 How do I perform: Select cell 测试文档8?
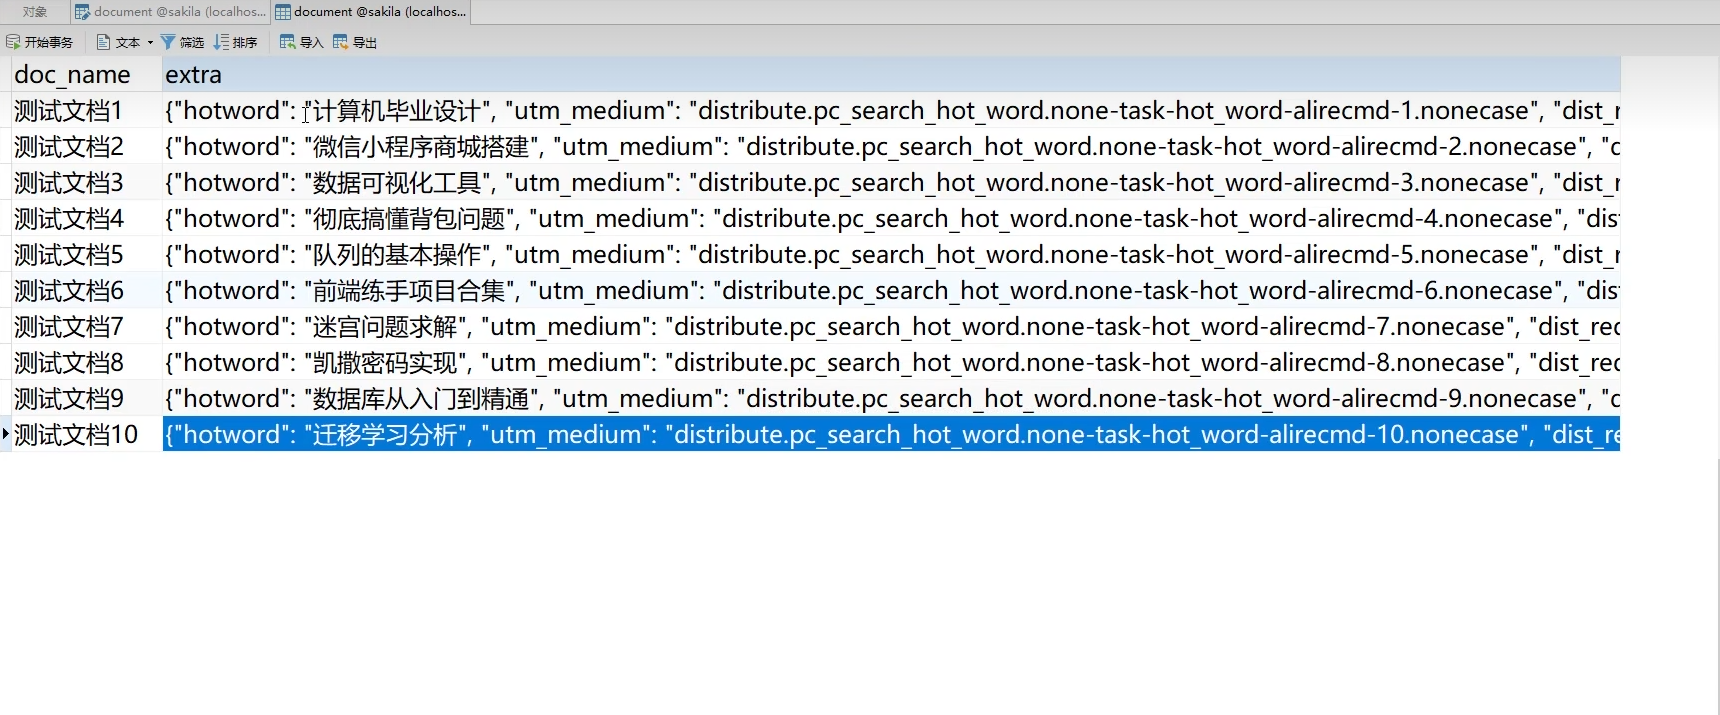point(87,363)
